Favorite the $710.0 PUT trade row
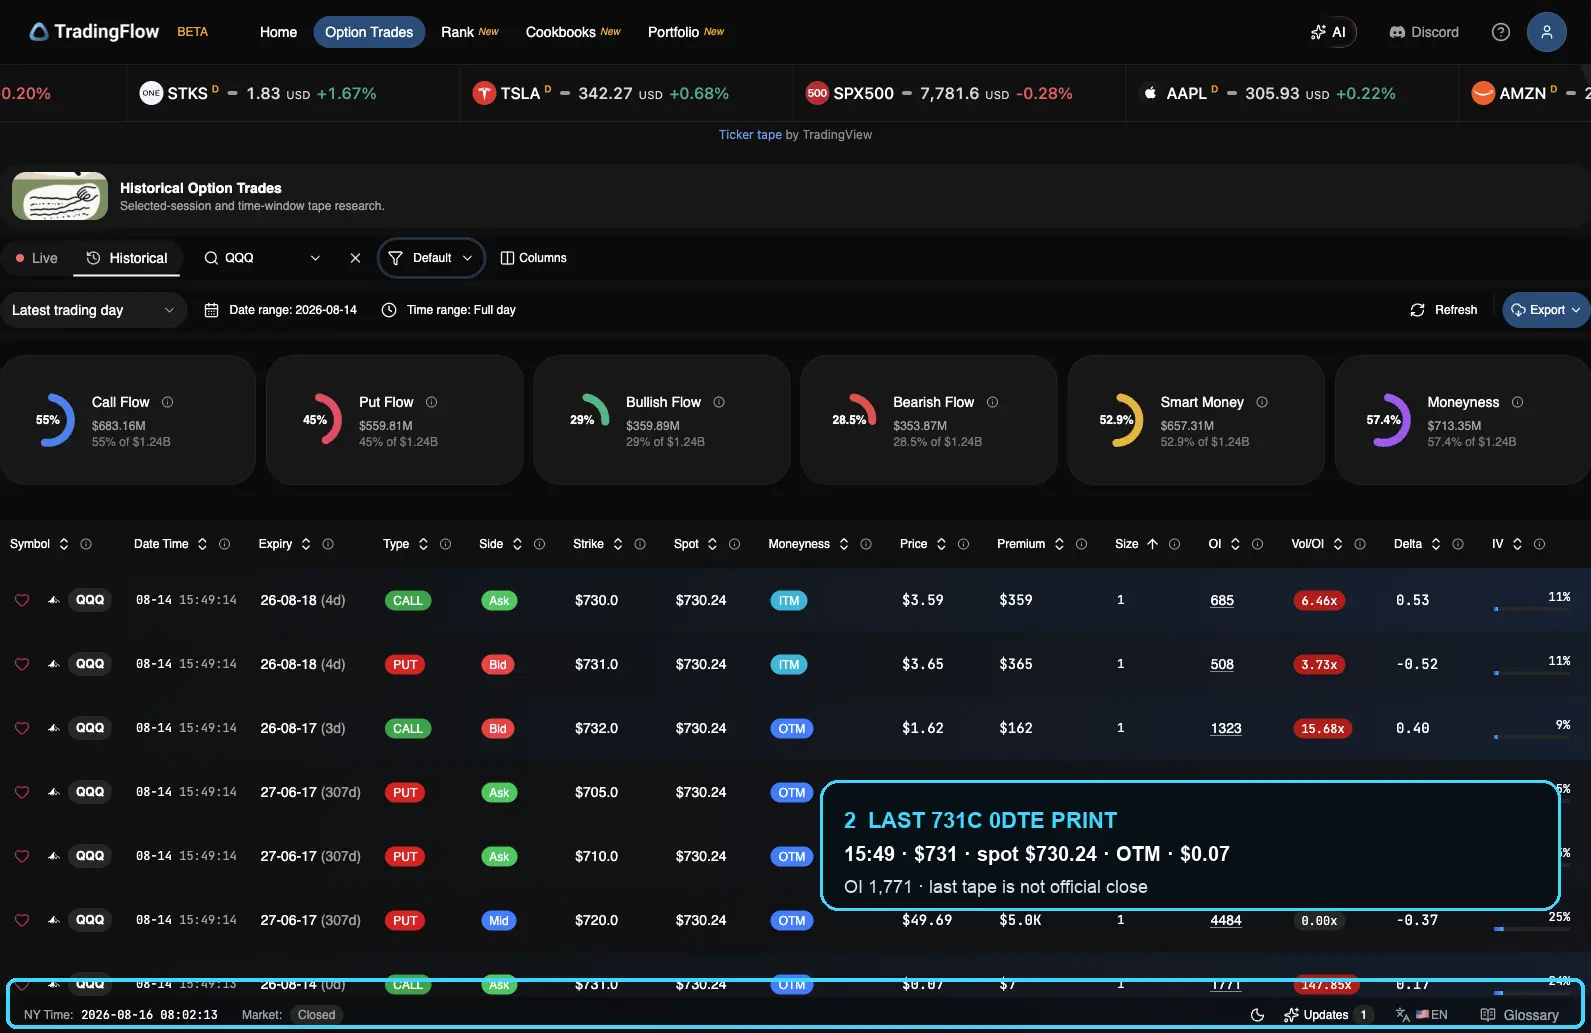This screenshot has width=1591, height=1033. 22,856
